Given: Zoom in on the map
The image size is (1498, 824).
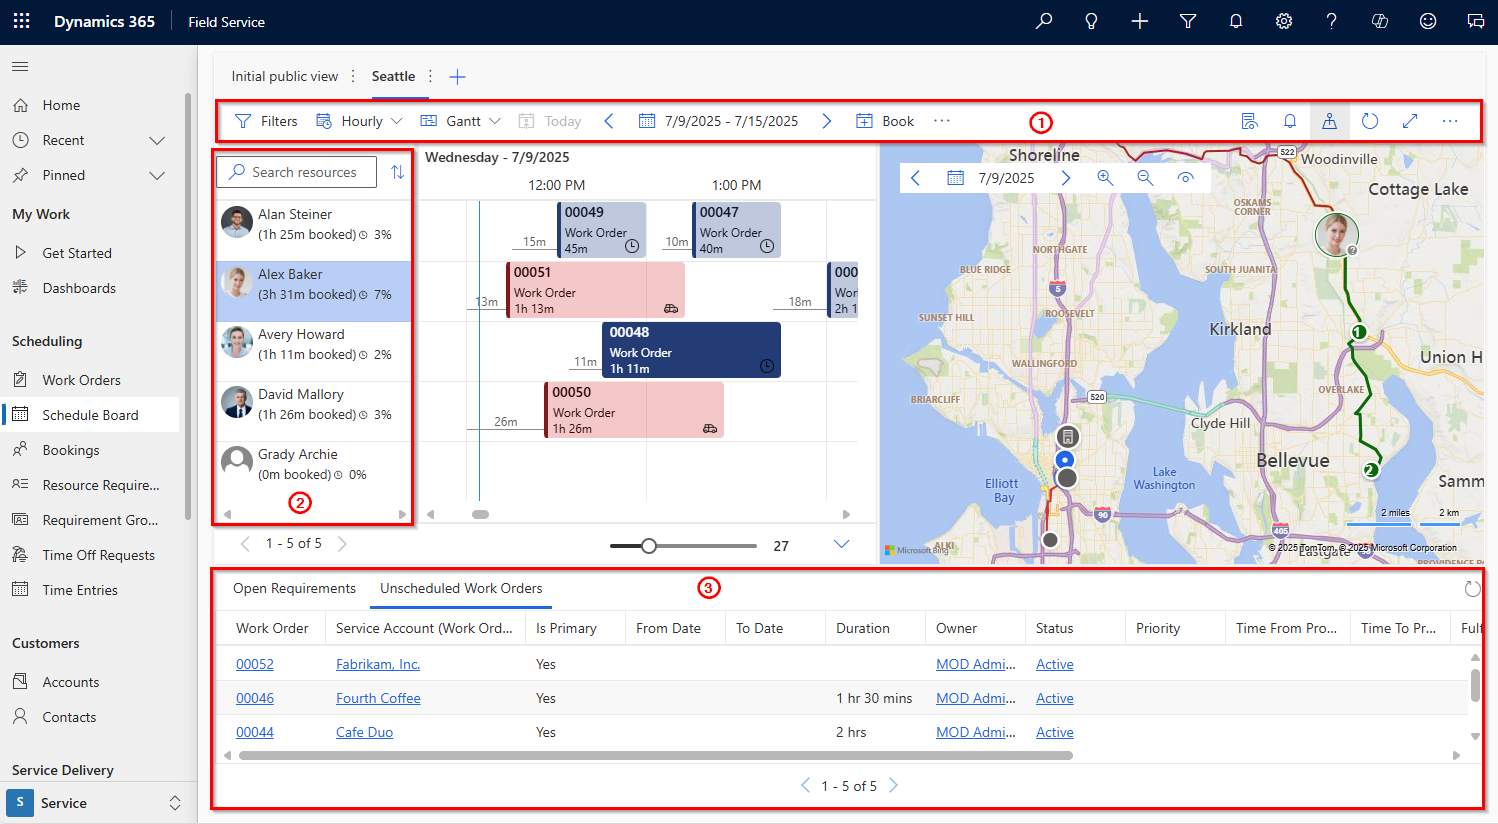Looking at the screenshot, I should [1105, 178].
